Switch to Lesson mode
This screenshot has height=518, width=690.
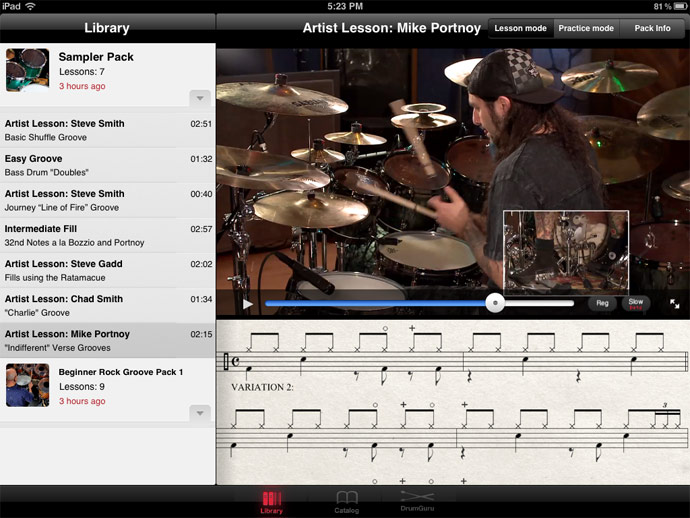click(x=521, y=28)
